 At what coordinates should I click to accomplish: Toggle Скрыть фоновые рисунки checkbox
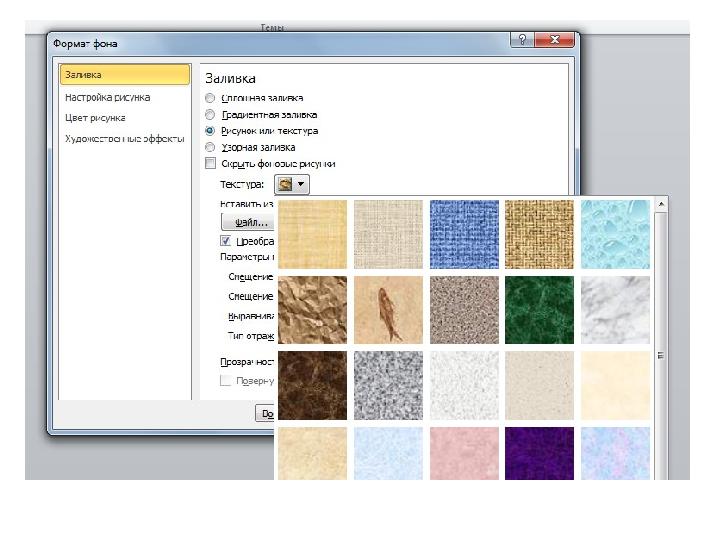tap(210, 163)
